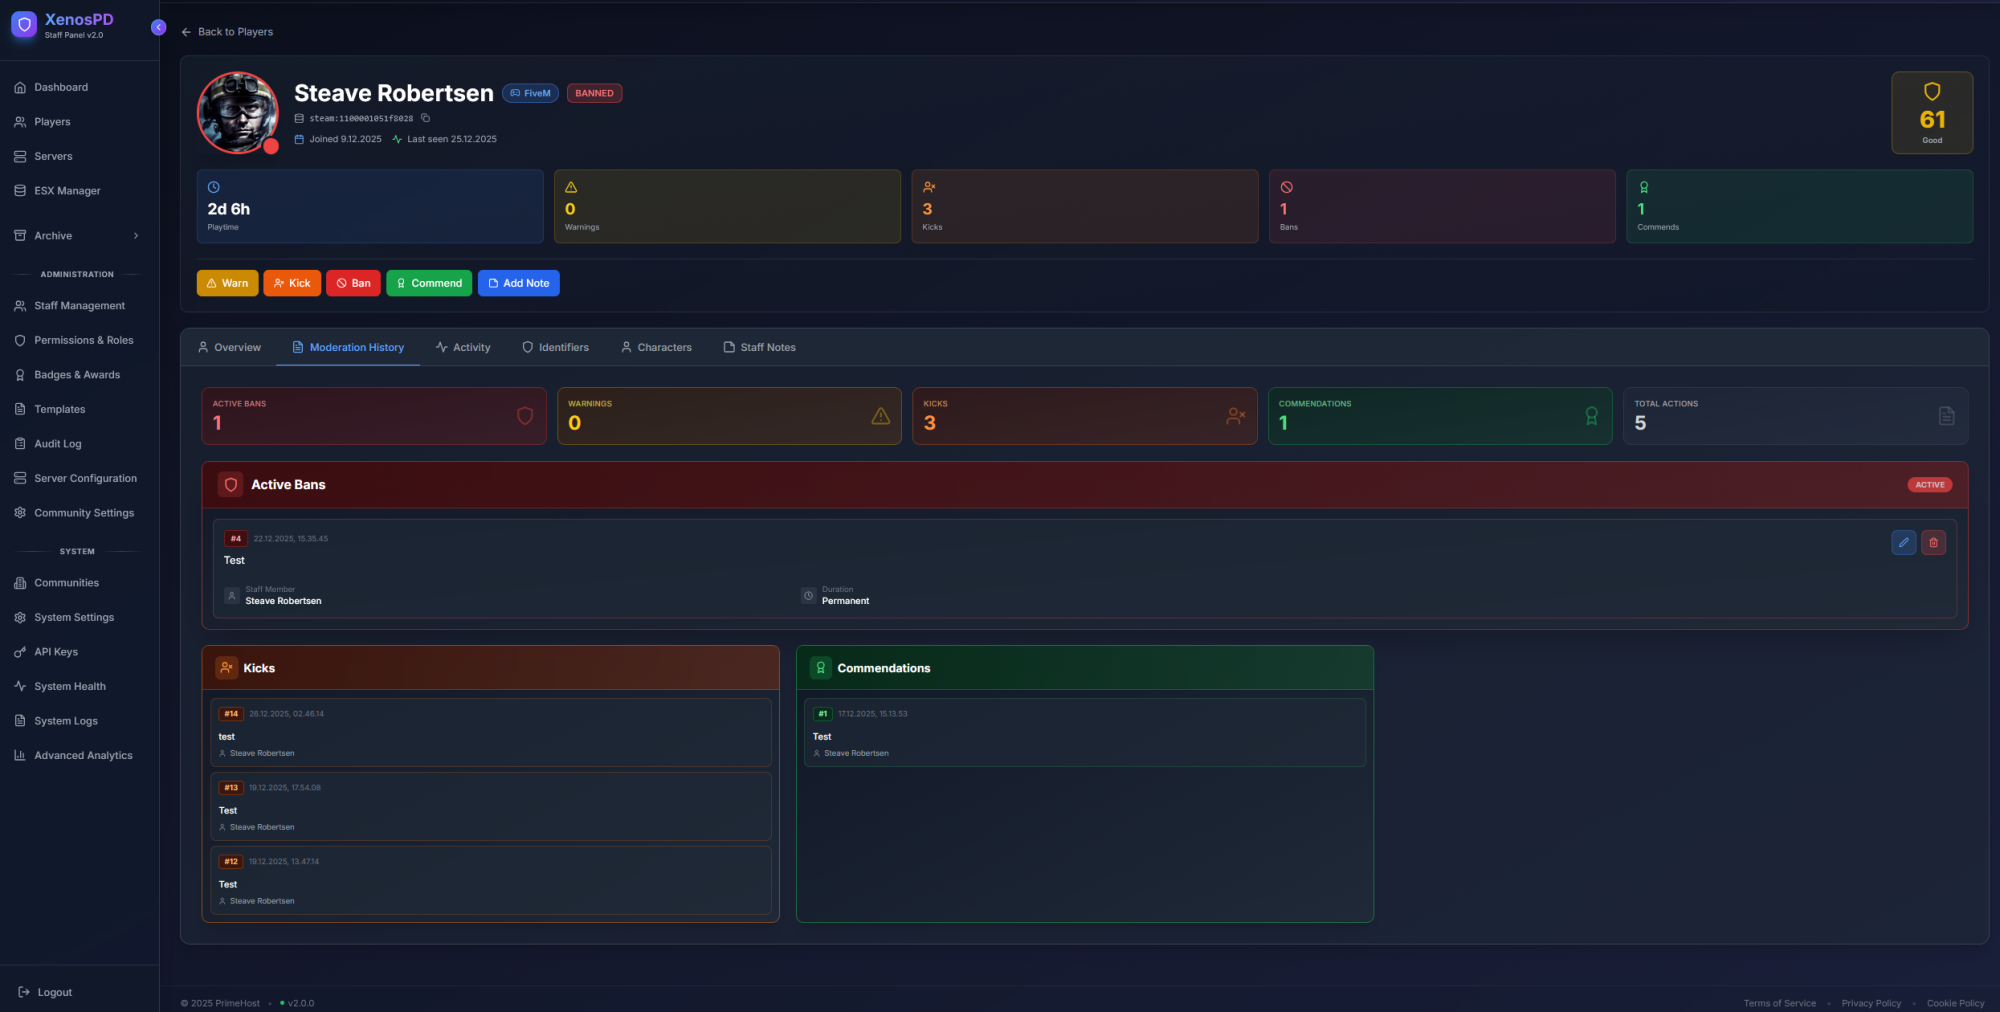Click the XenosPD shield logo
Viewport: 2000px width, 1012px height.
click(x=25, y=25)
